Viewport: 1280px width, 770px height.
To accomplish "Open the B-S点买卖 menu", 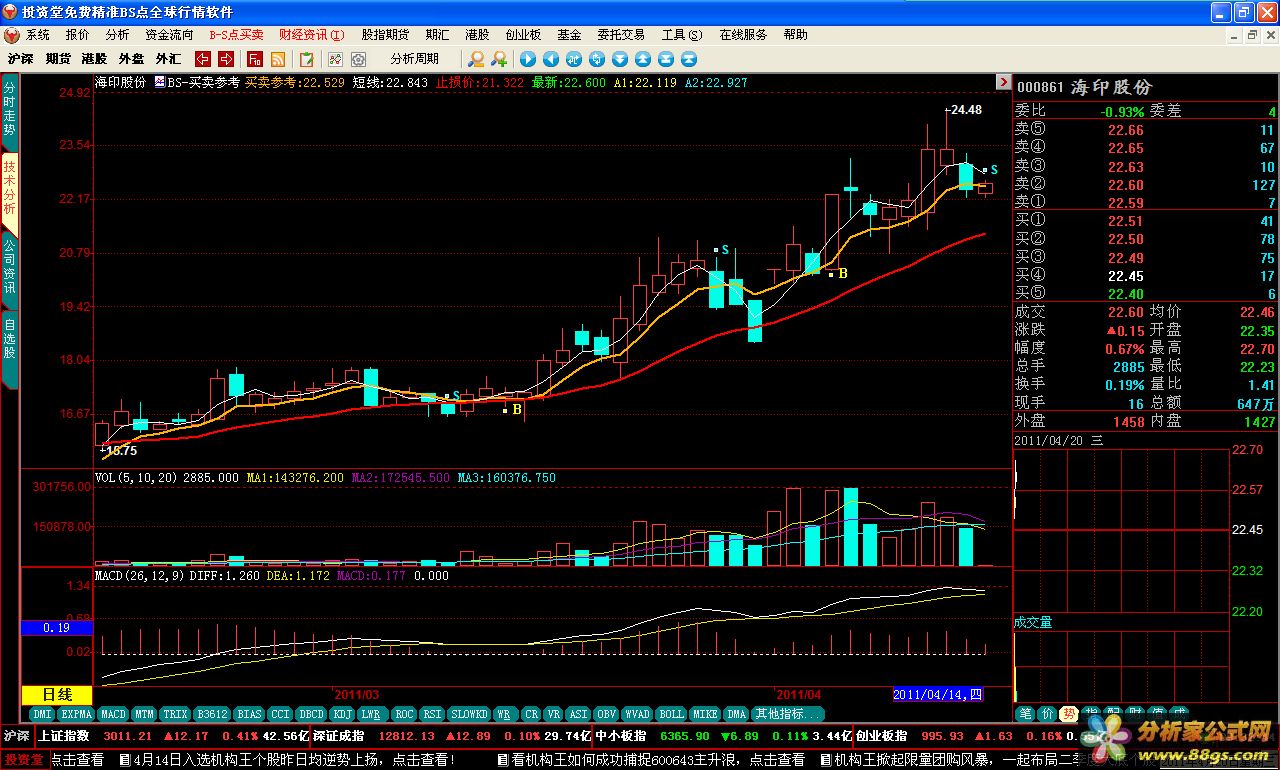I will (236, 35).
